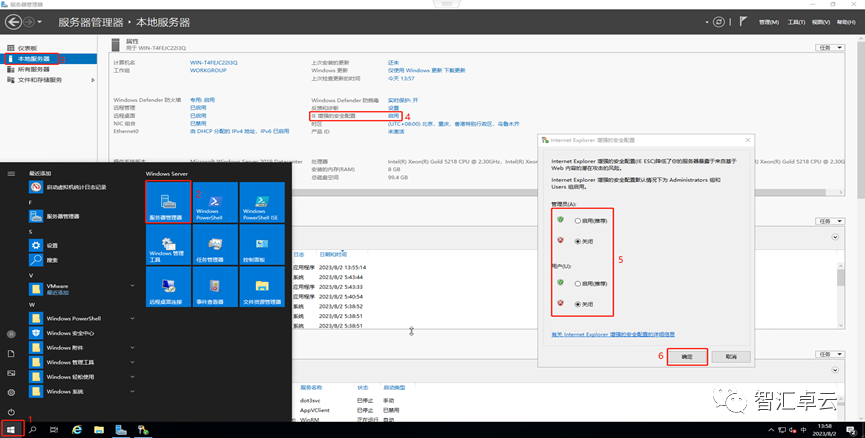Image resolution: width=865 pixels, height=438 pixels.
Task: Open the 任务管理器 tile
Action: pyautogui.click(x=215, y=244)
